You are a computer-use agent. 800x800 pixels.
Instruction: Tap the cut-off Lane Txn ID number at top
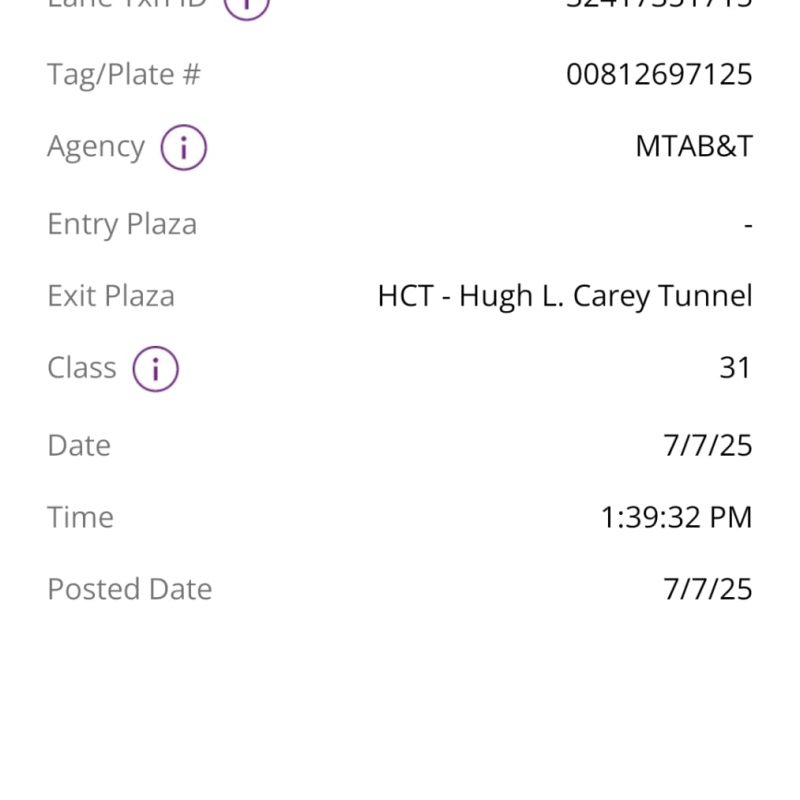[x=659, y=4]
